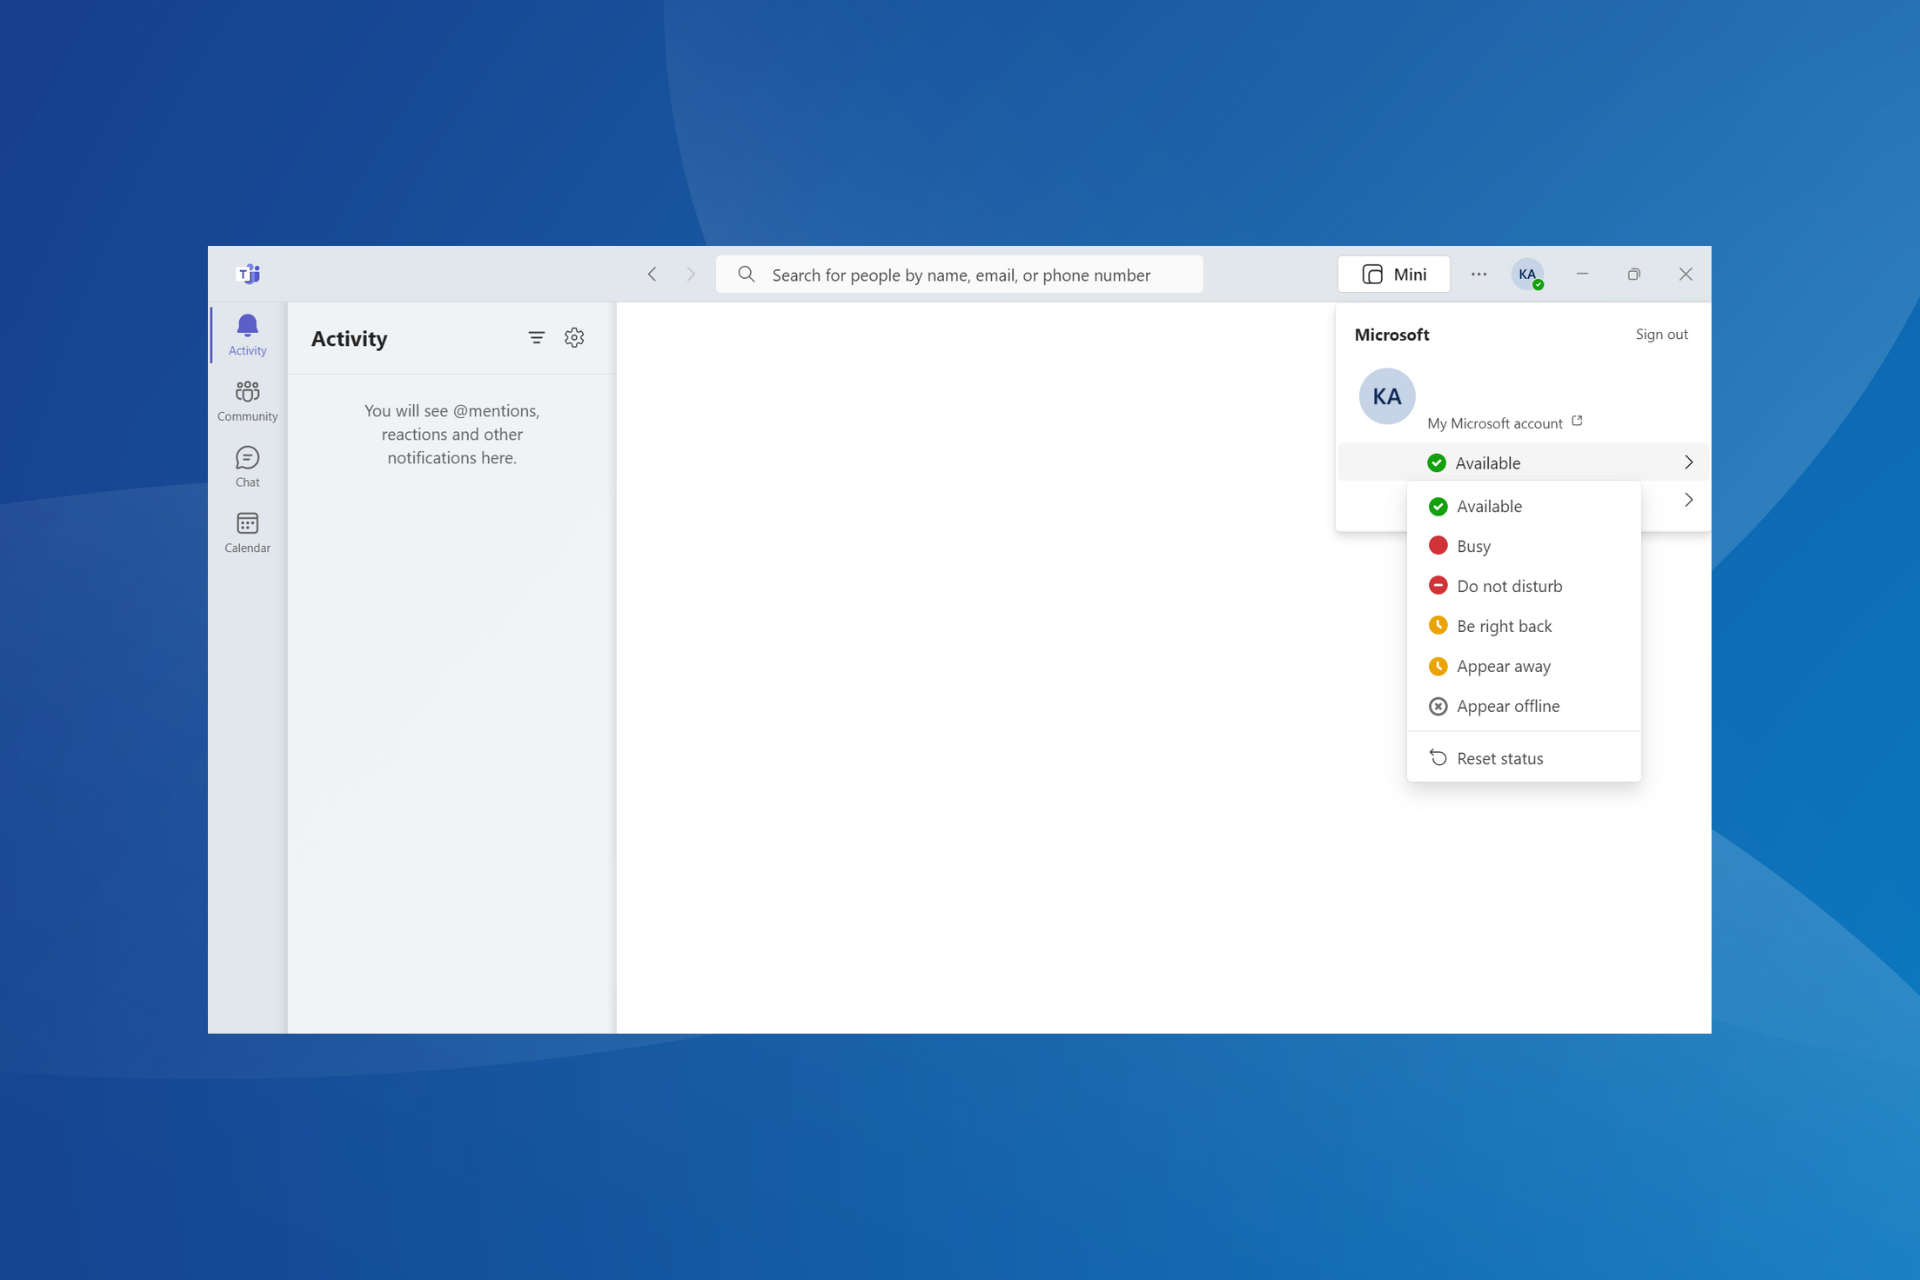Set status to Appear offline
The height and width of the screenshot is (1280, 1920).
click(x=1523, y=706)
